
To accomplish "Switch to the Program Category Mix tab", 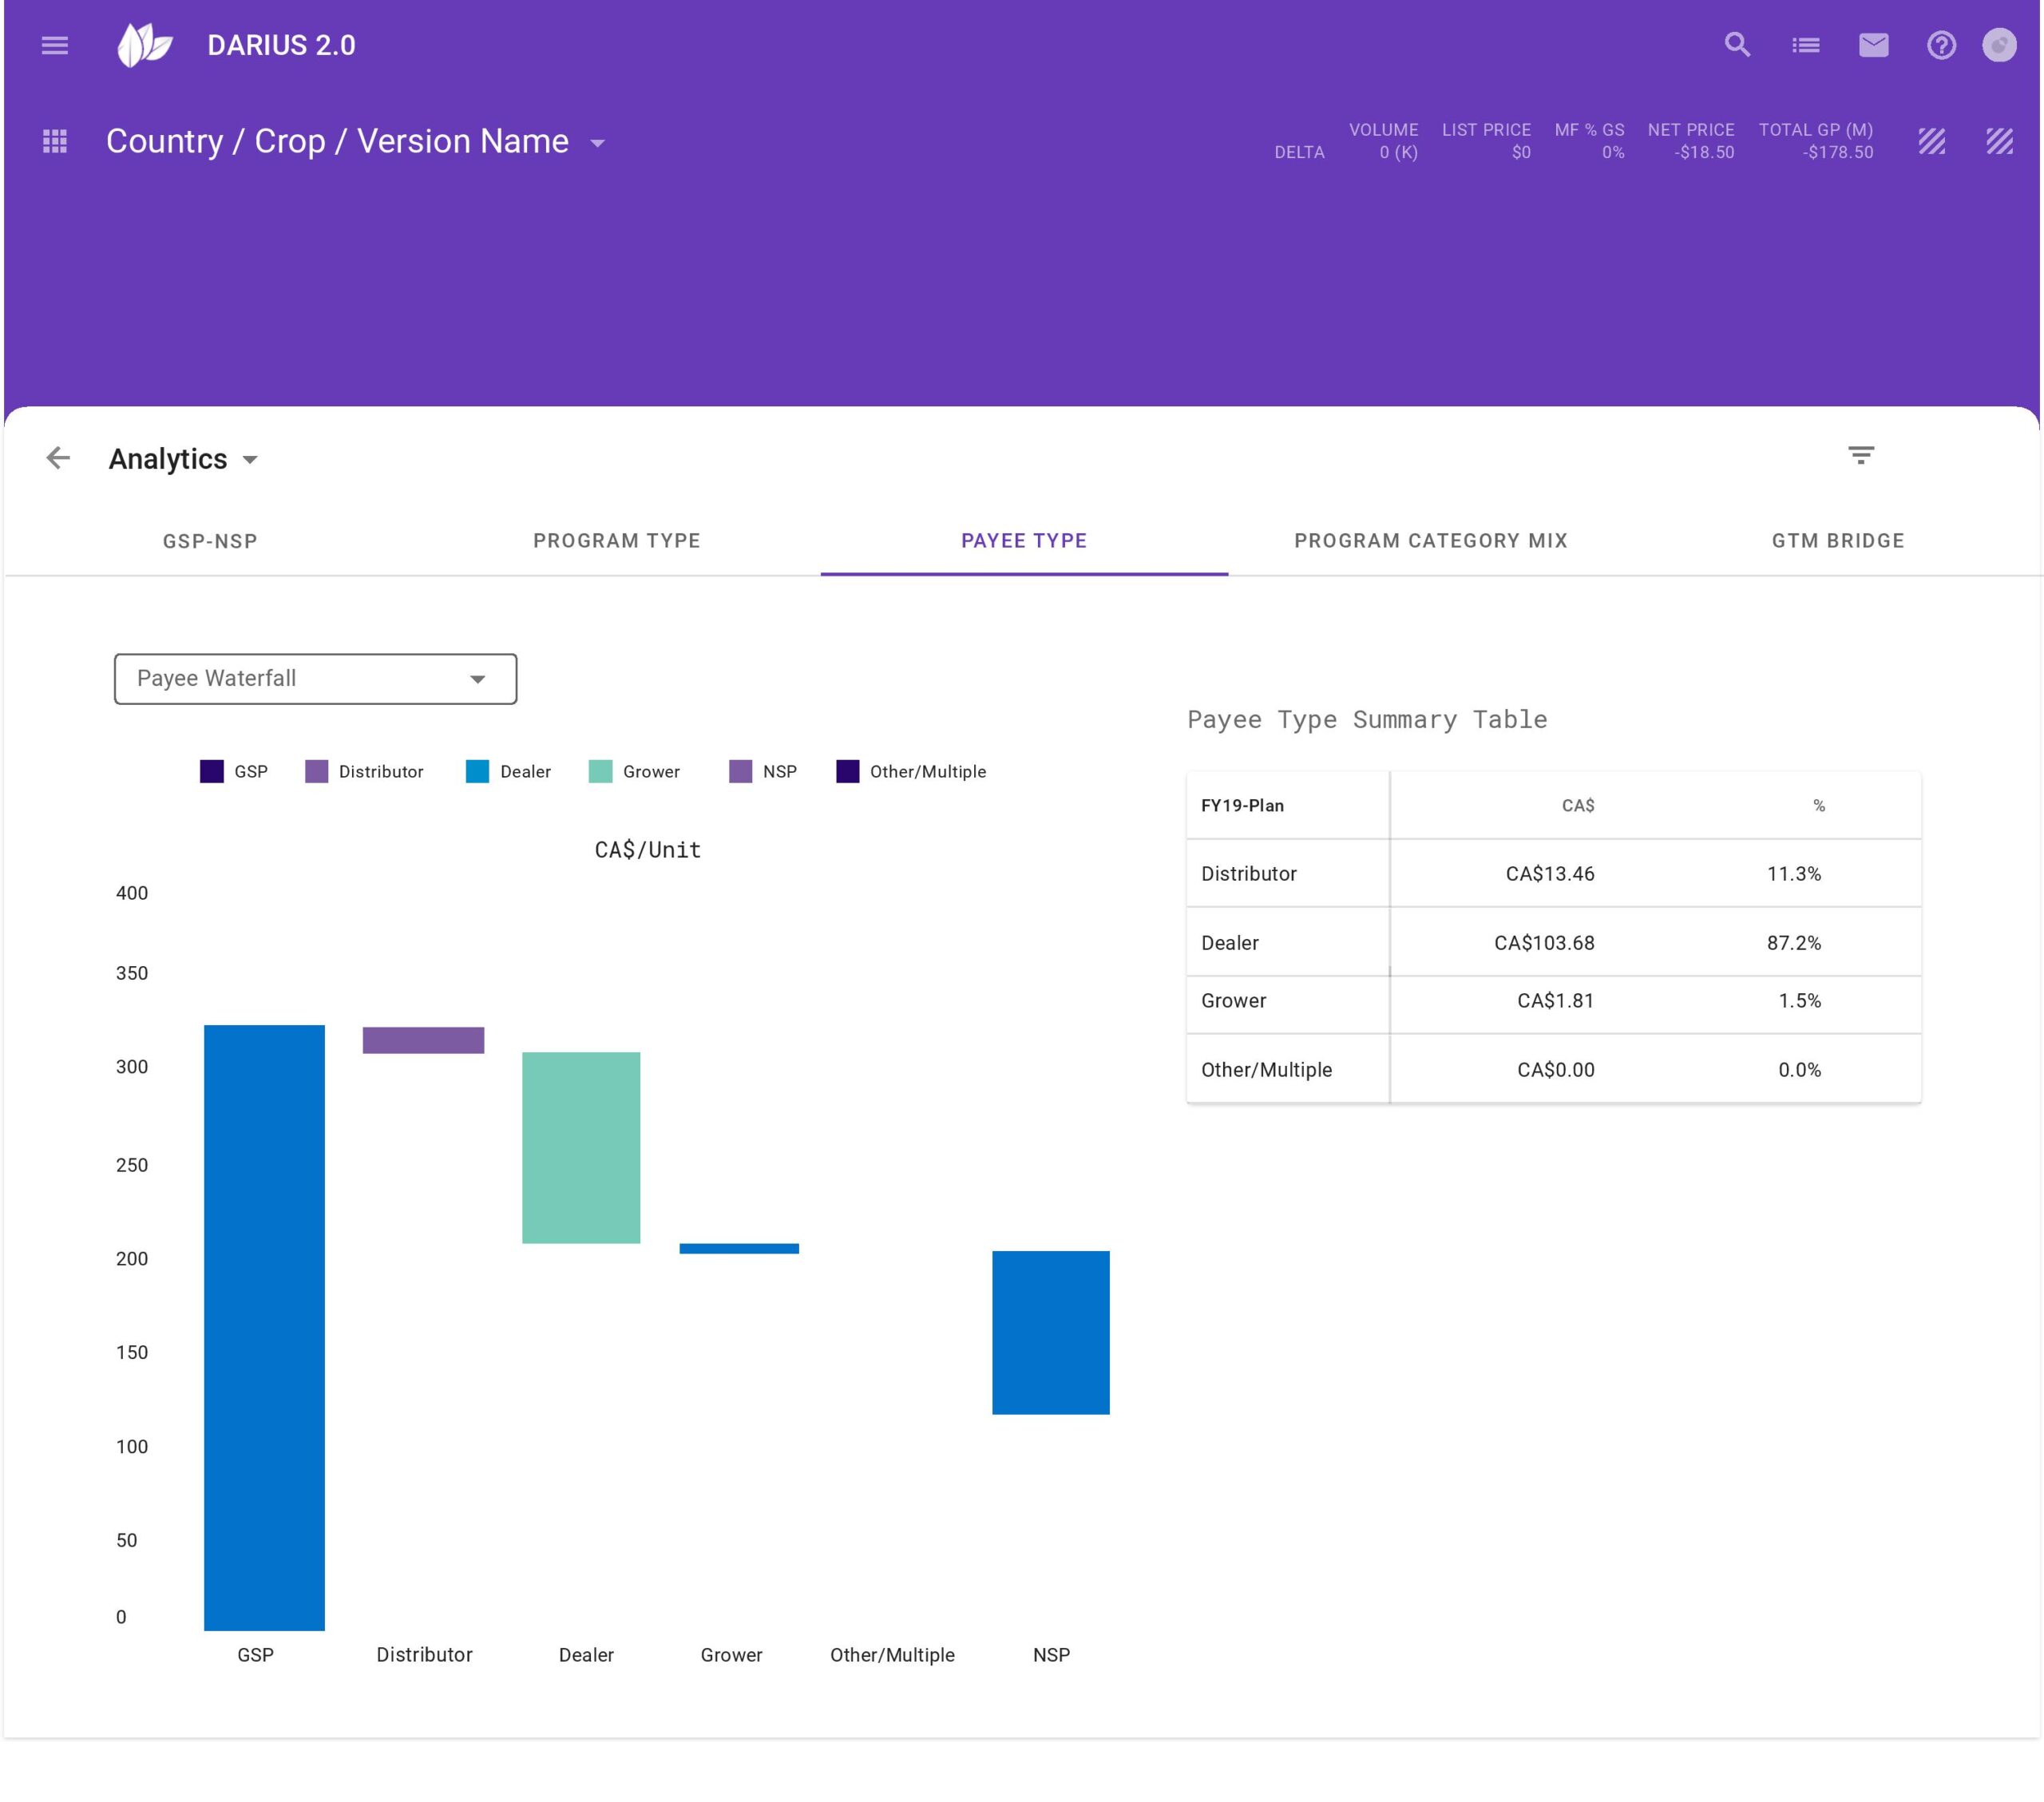I will tap(1430, 541).
